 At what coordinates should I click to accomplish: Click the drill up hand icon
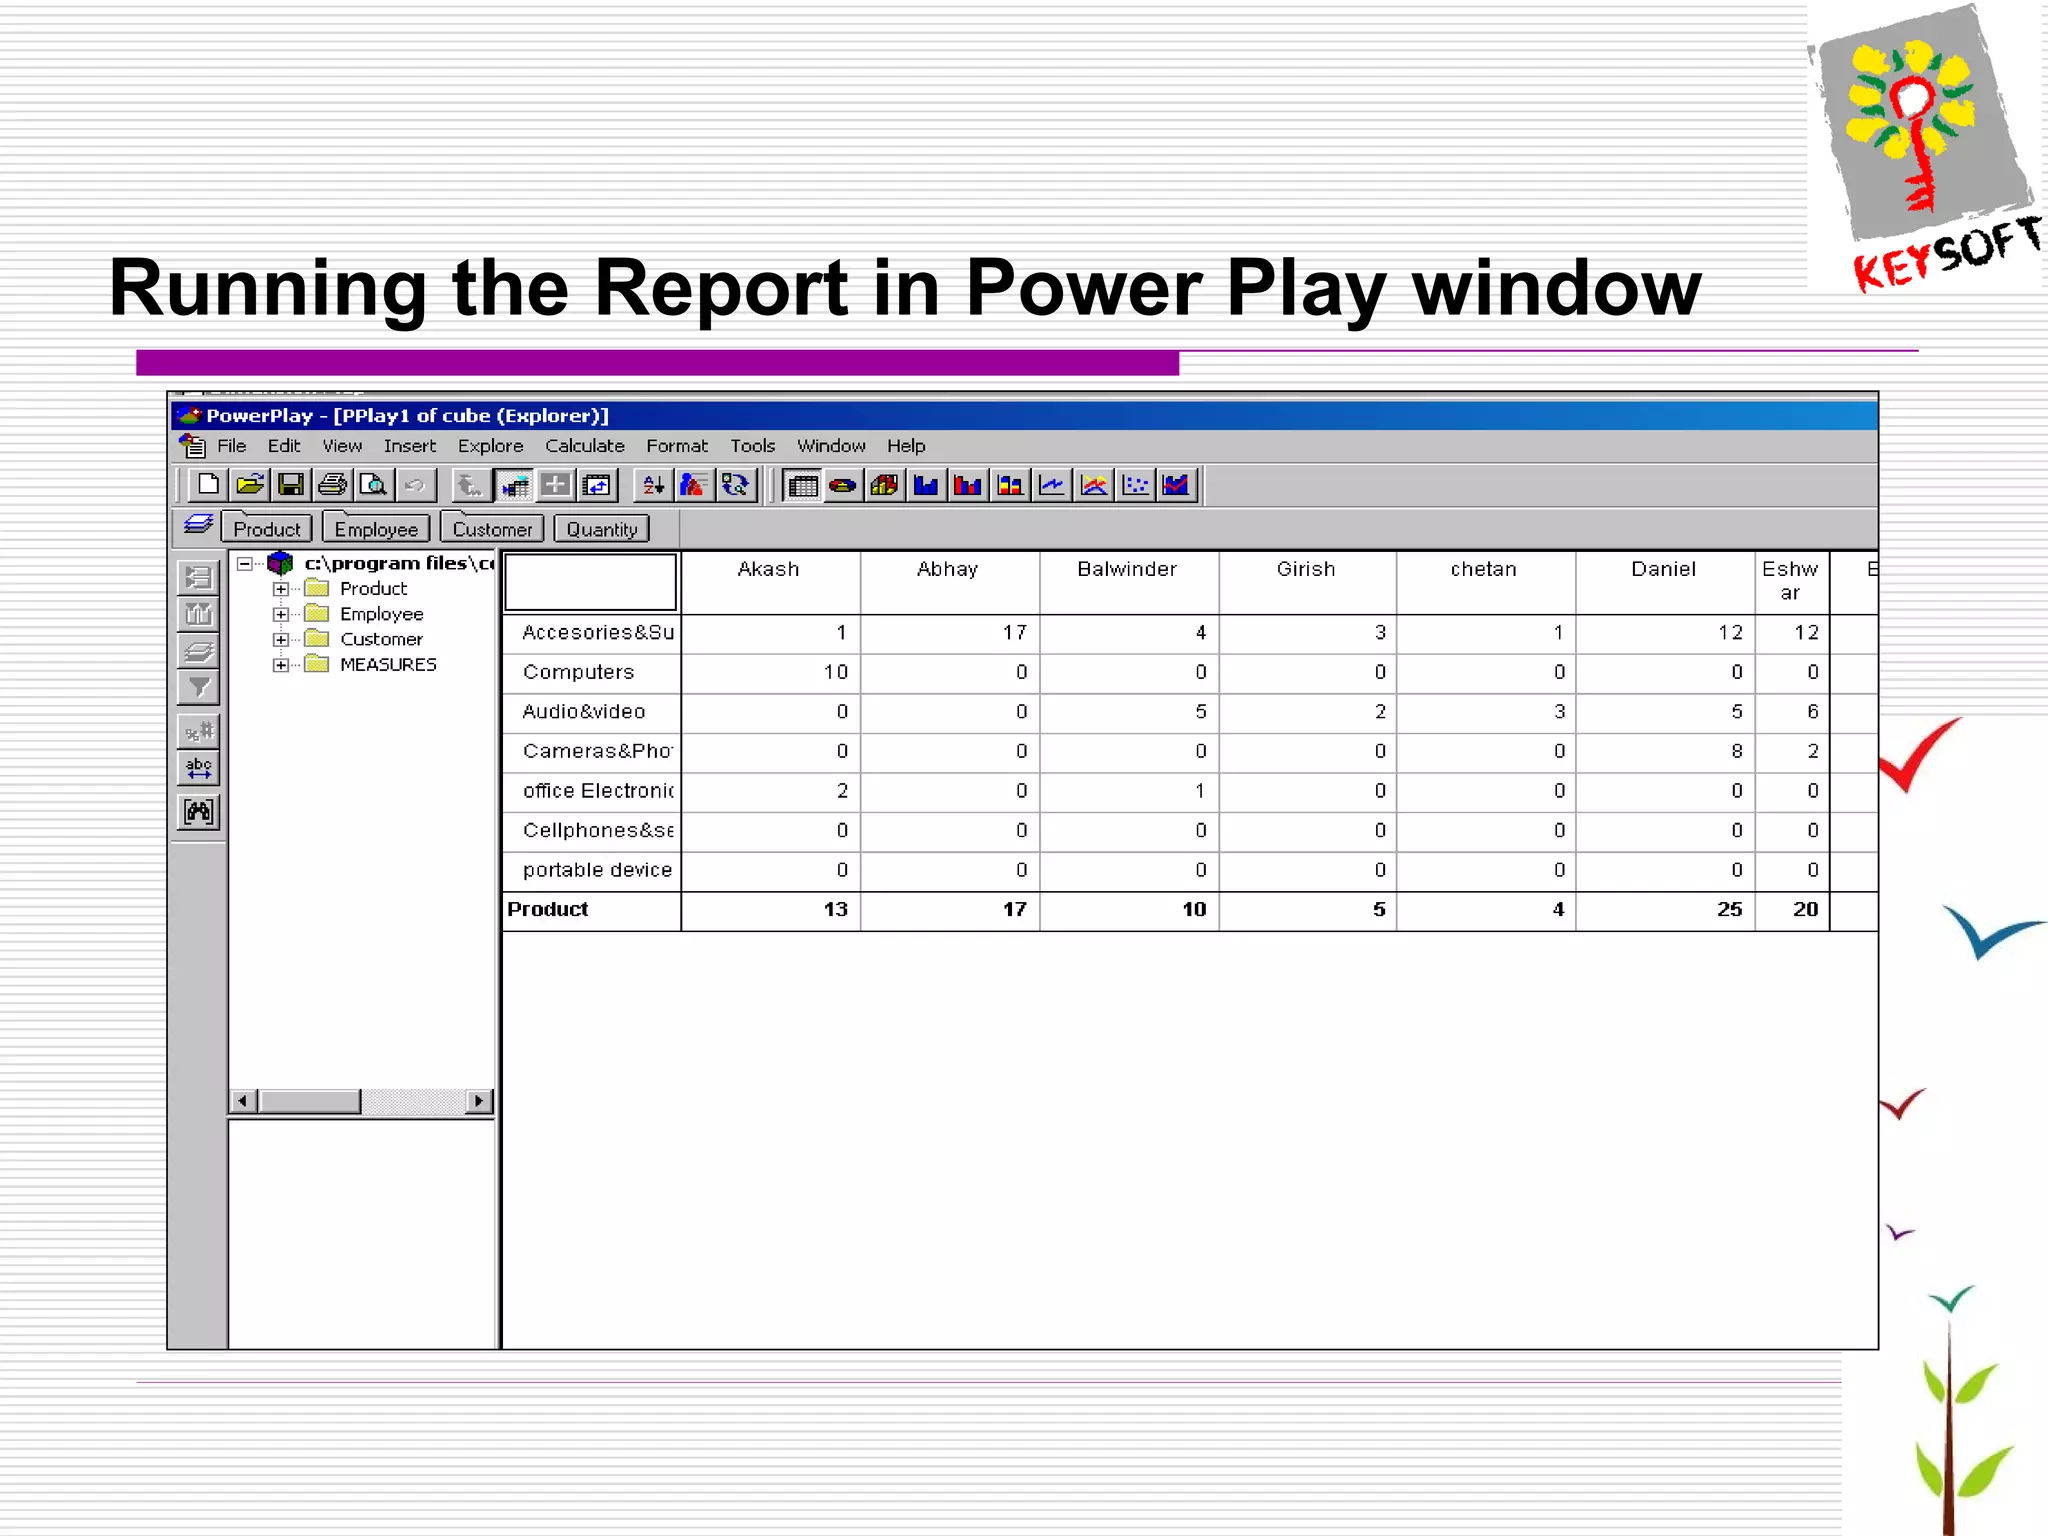click(x=470, y=486)
